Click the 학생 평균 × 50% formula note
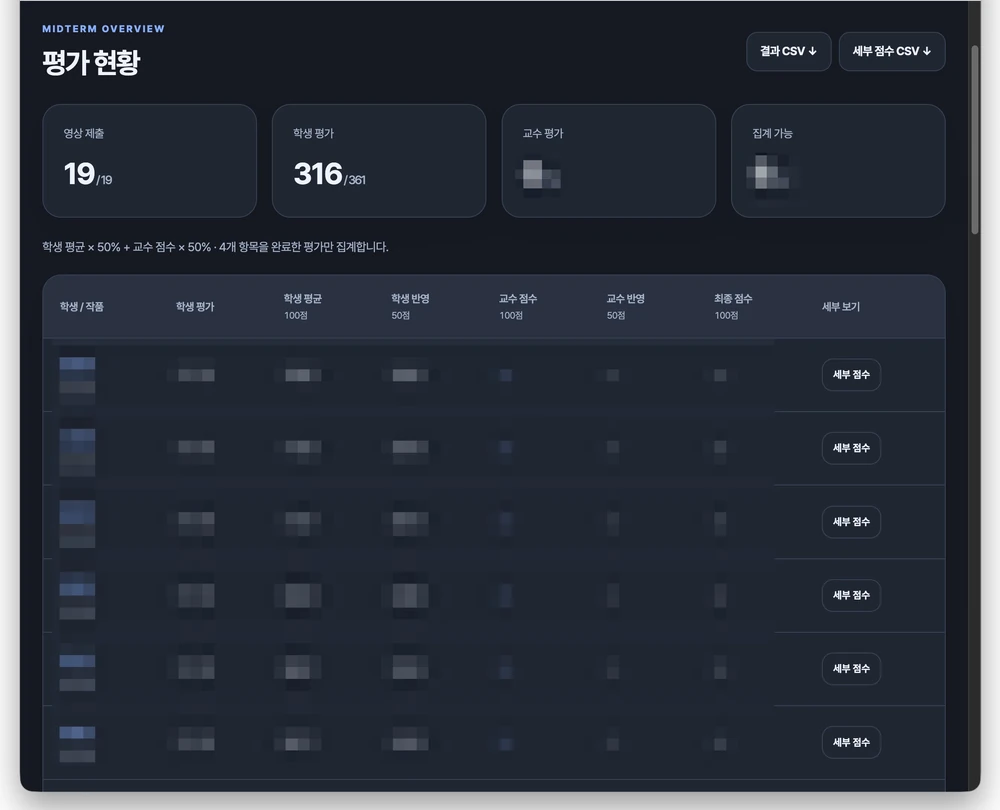The height and width of the screenshot is (810, 1000). tap(215, 247)
